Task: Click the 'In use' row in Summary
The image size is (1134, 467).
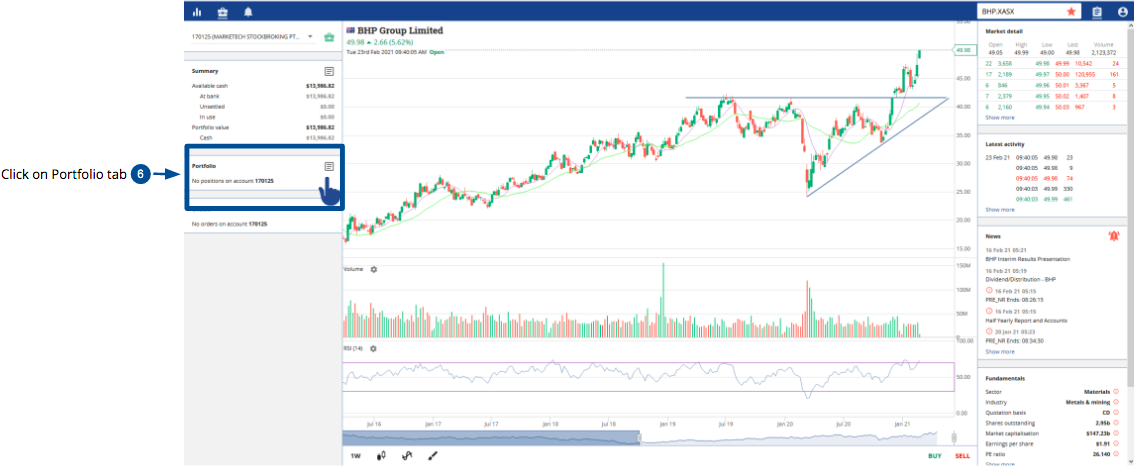Action: tap(263, 116)
